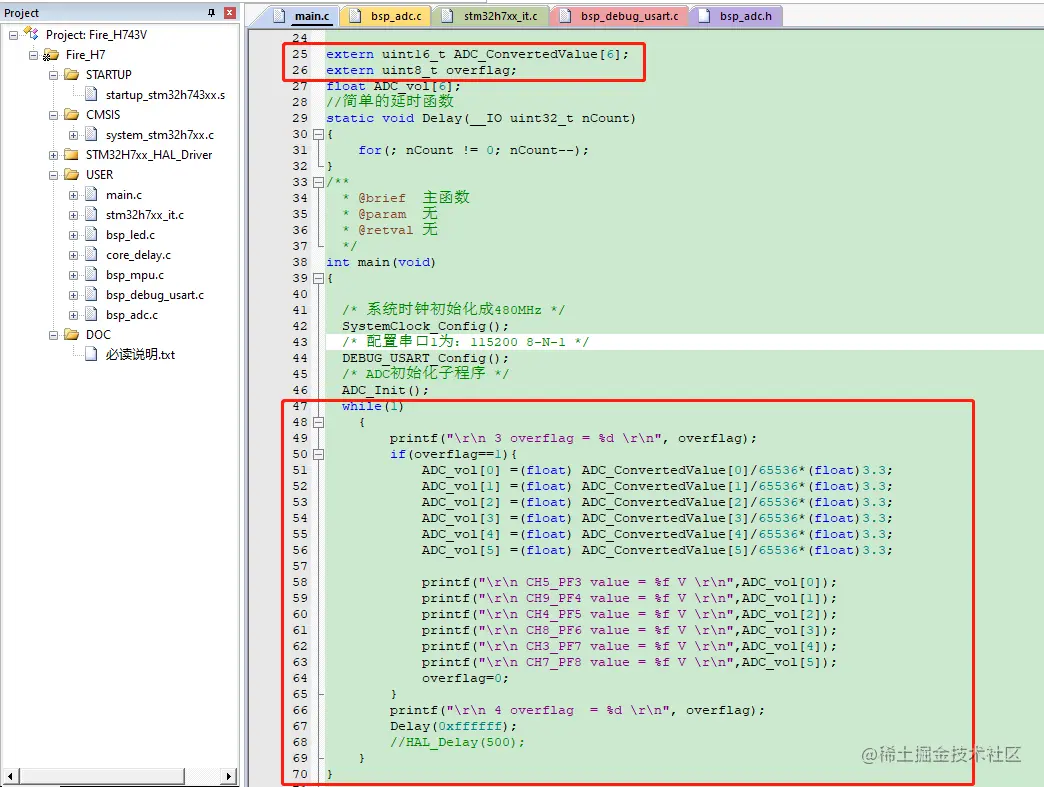Click the USER folder icon
1044x787 pixels.
tap(71, 174)
